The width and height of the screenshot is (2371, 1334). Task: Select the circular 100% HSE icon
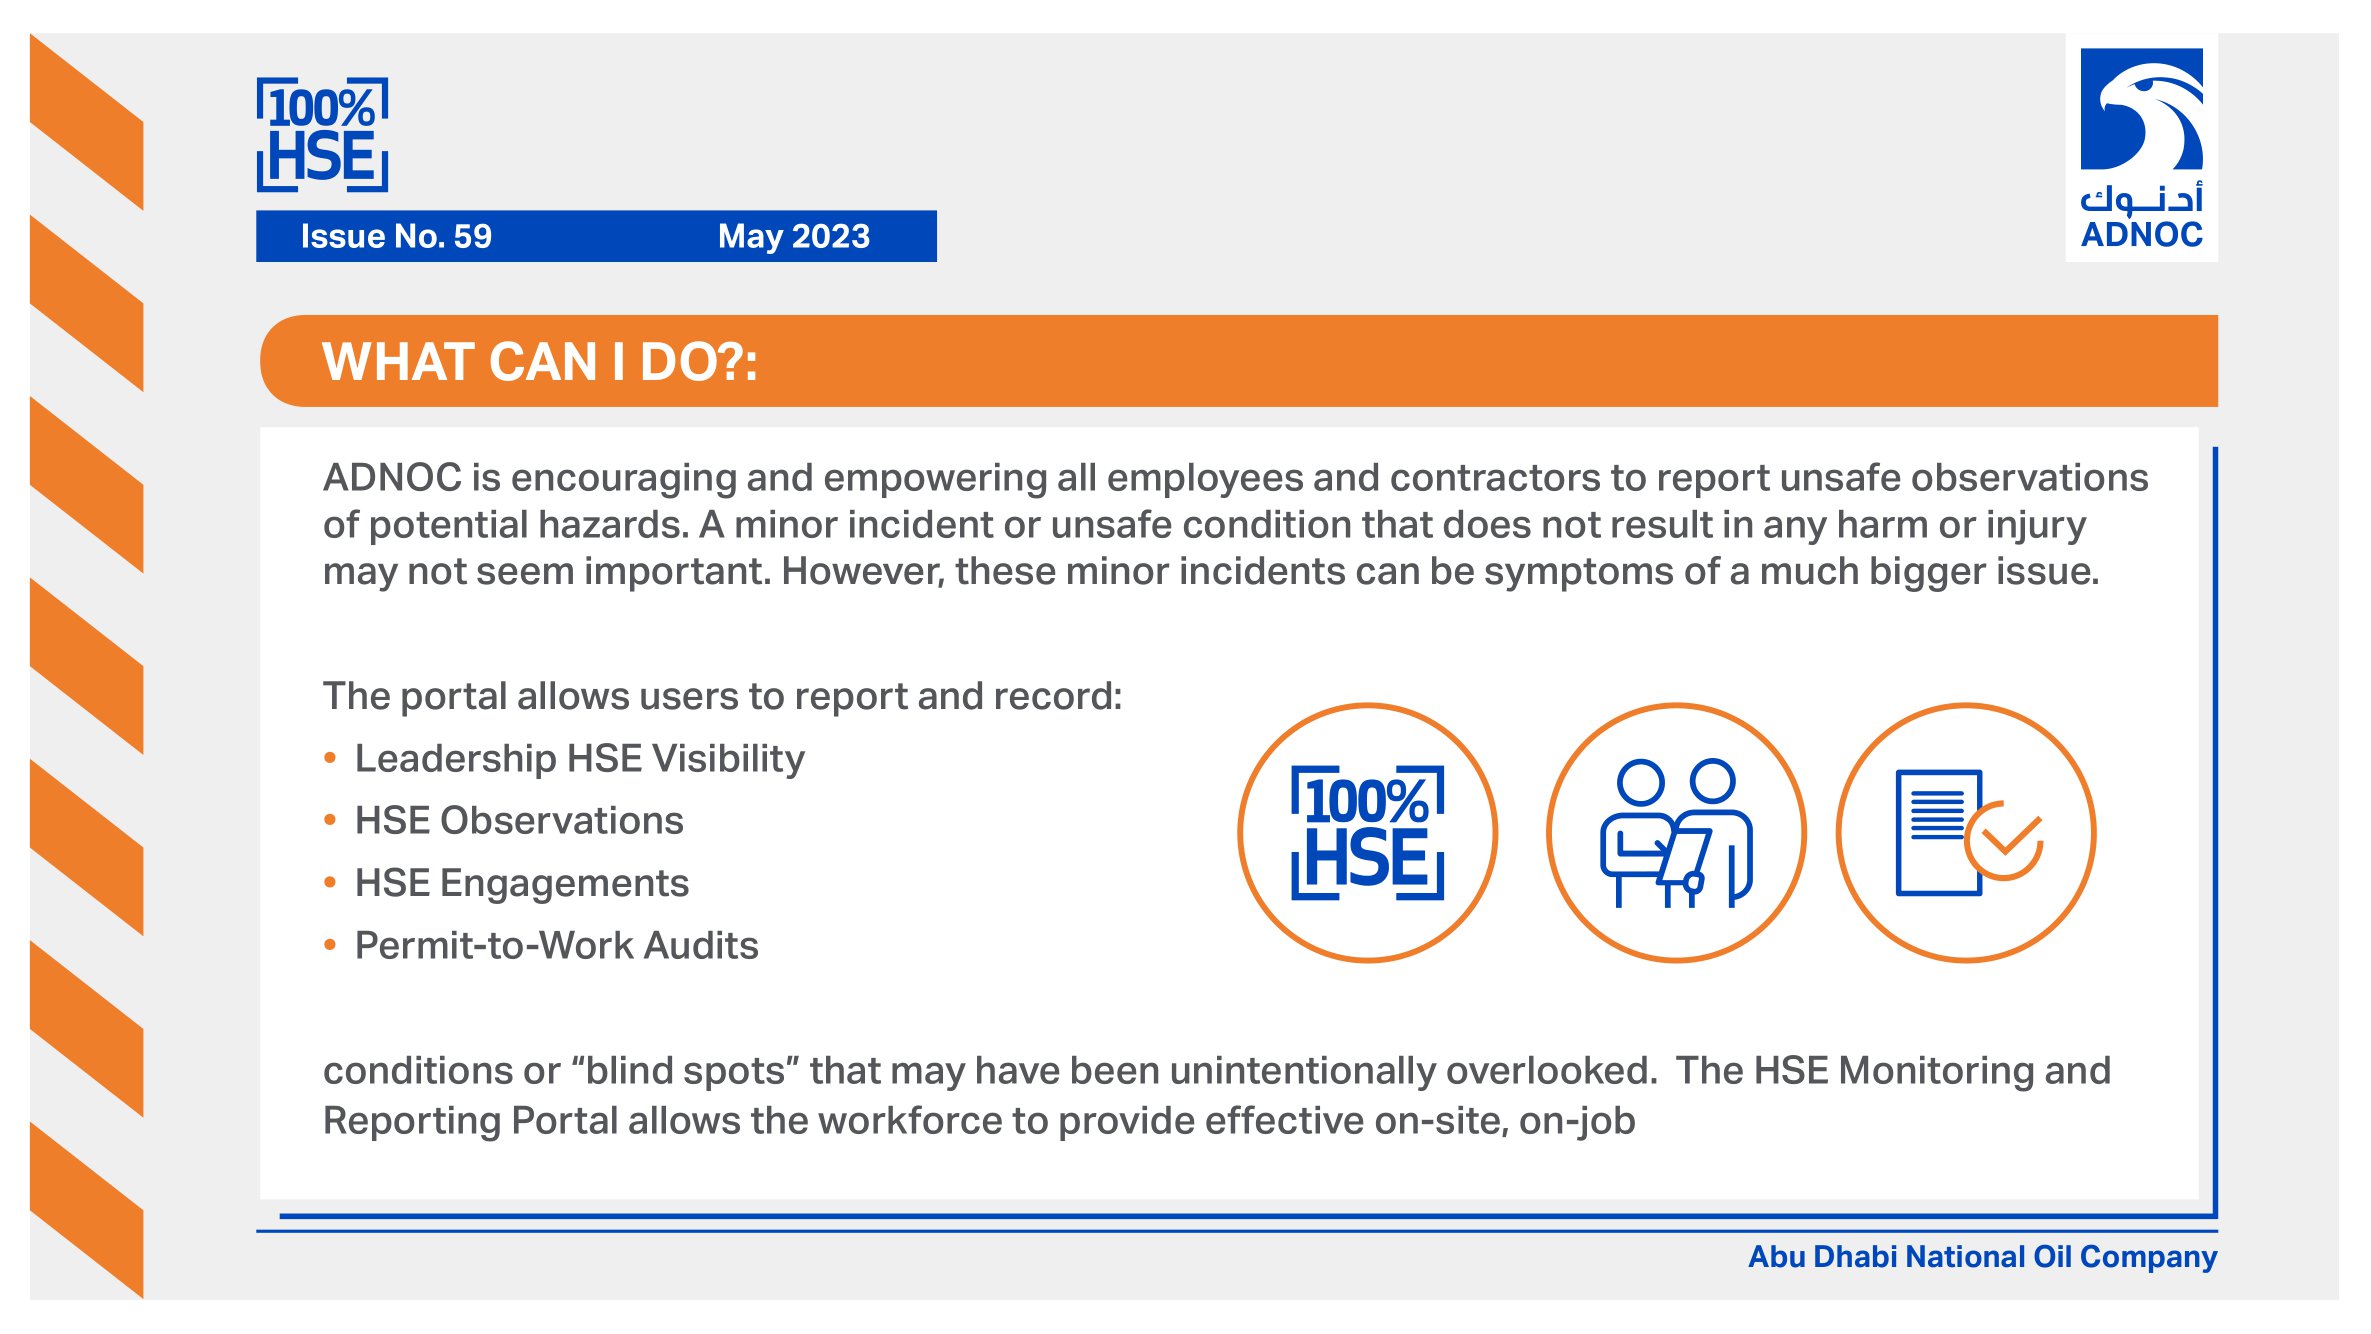tap(1367, 833)
